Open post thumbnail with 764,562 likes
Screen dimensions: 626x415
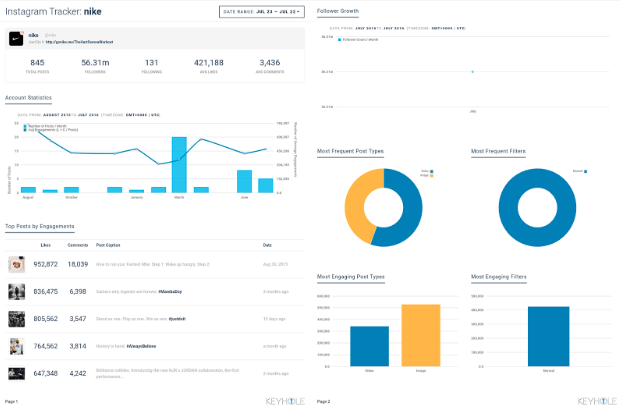[17, 346]
